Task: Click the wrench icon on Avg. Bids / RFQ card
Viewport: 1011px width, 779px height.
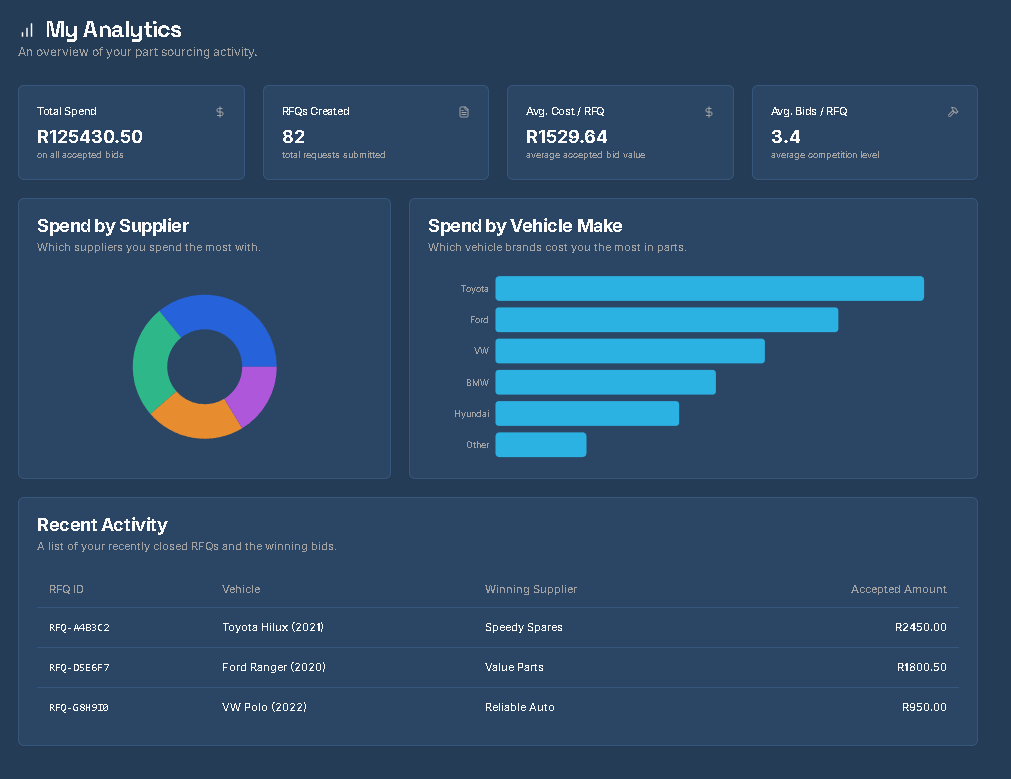Action: coord(953,112)
